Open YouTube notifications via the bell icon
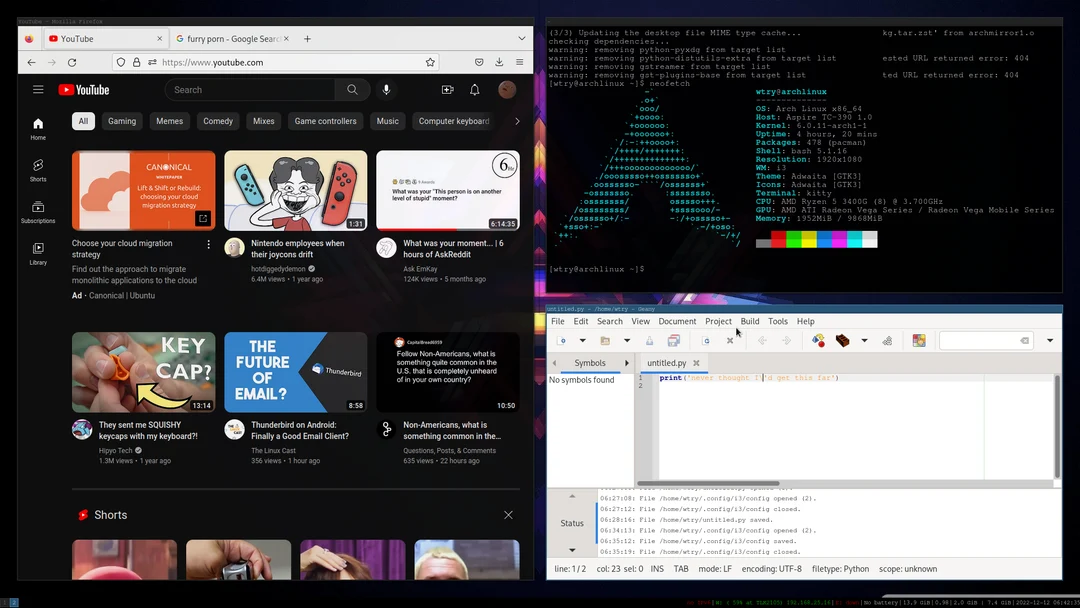 [x=474, y=89]
